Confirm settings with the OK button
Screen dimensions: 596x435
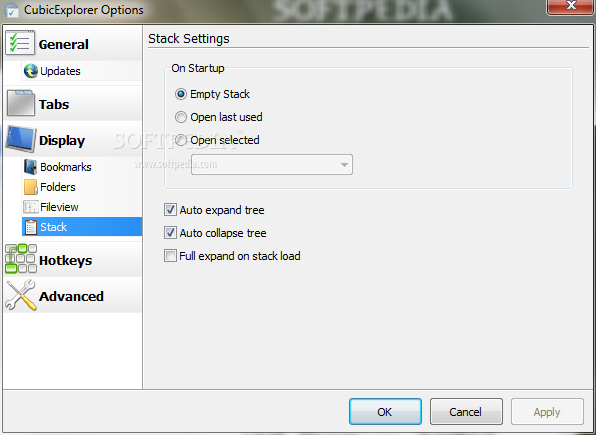[x=385, y=411]
